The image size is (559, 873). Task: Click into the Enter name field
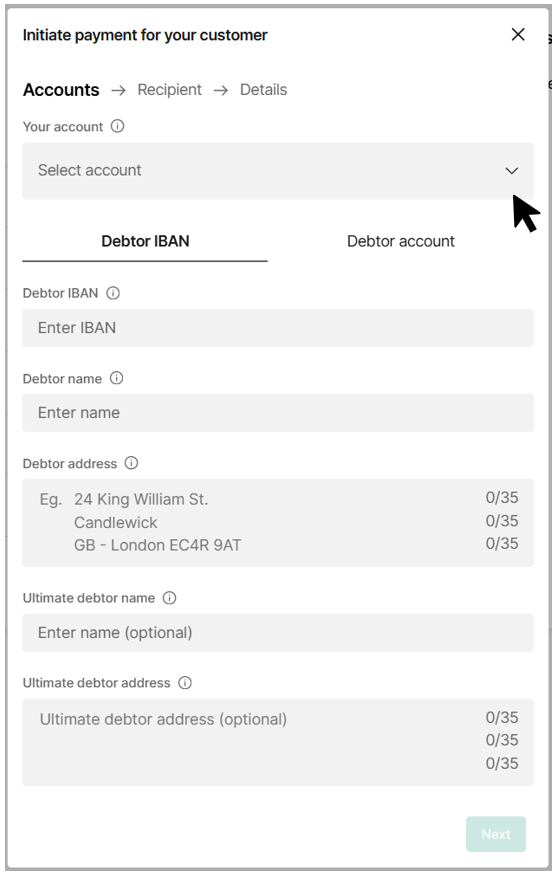278,413
